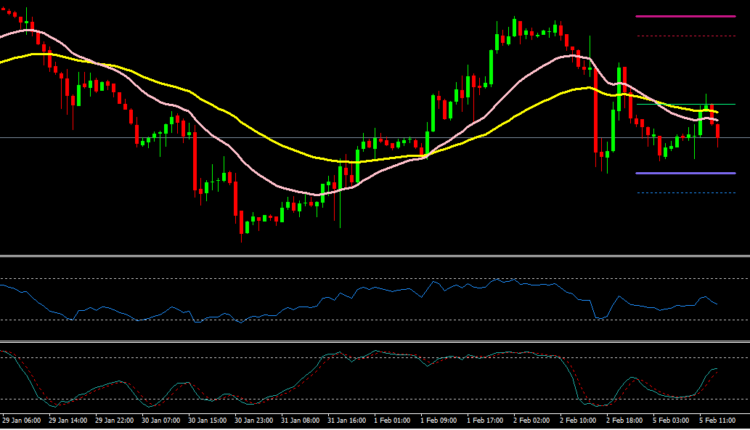750x430 pixels.
Task: Click the last red candlestick on the chart
Action: 718,131
